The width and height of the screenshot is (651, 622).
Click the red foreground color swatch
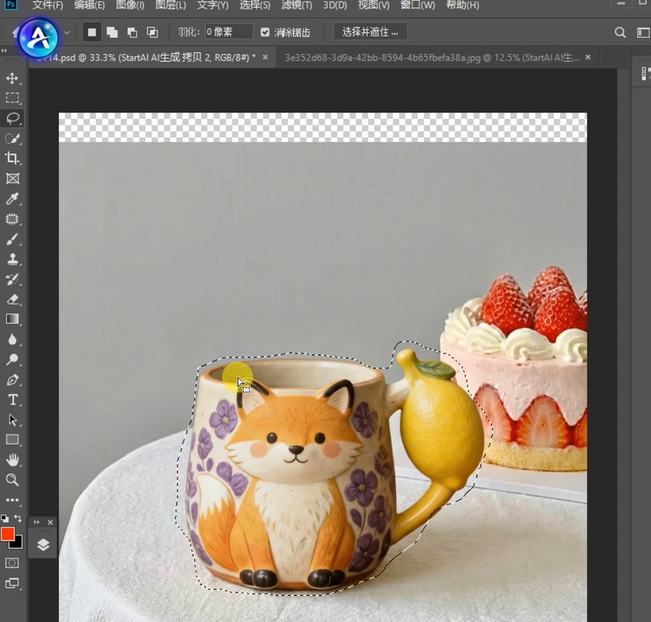(x=8, y=535)
